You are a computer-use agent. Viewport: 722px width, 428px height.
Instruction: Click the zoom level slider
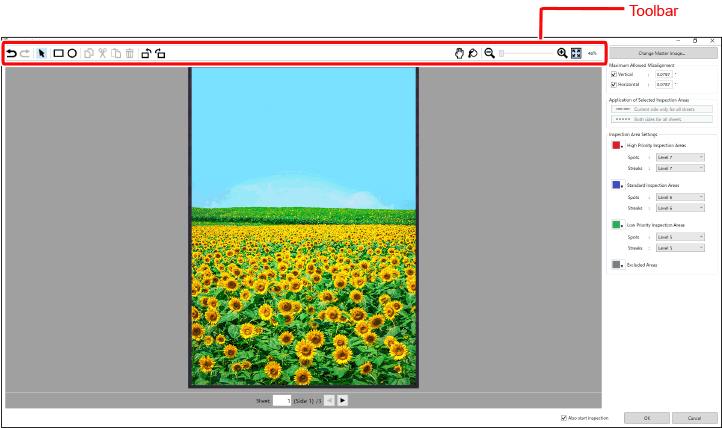527,53
